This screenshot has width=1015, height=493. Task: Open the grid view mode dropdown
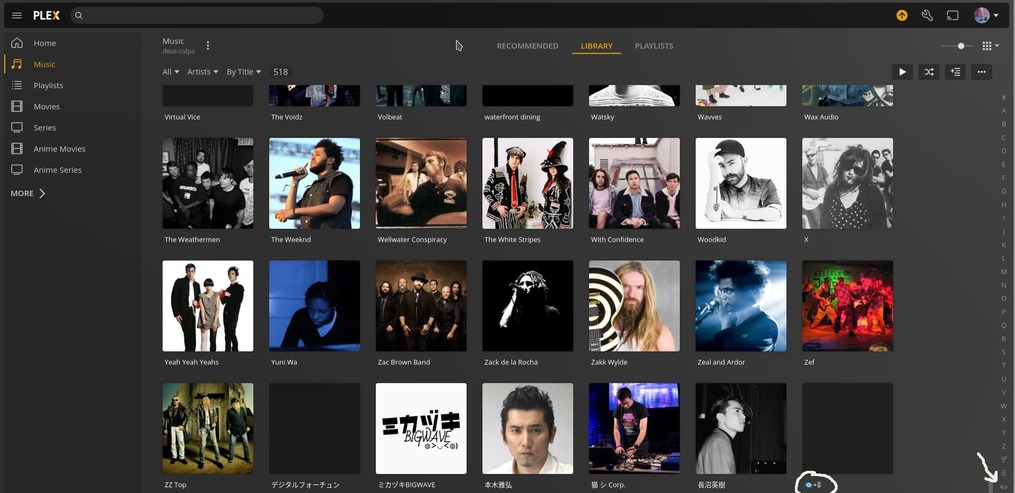[990, 46]
